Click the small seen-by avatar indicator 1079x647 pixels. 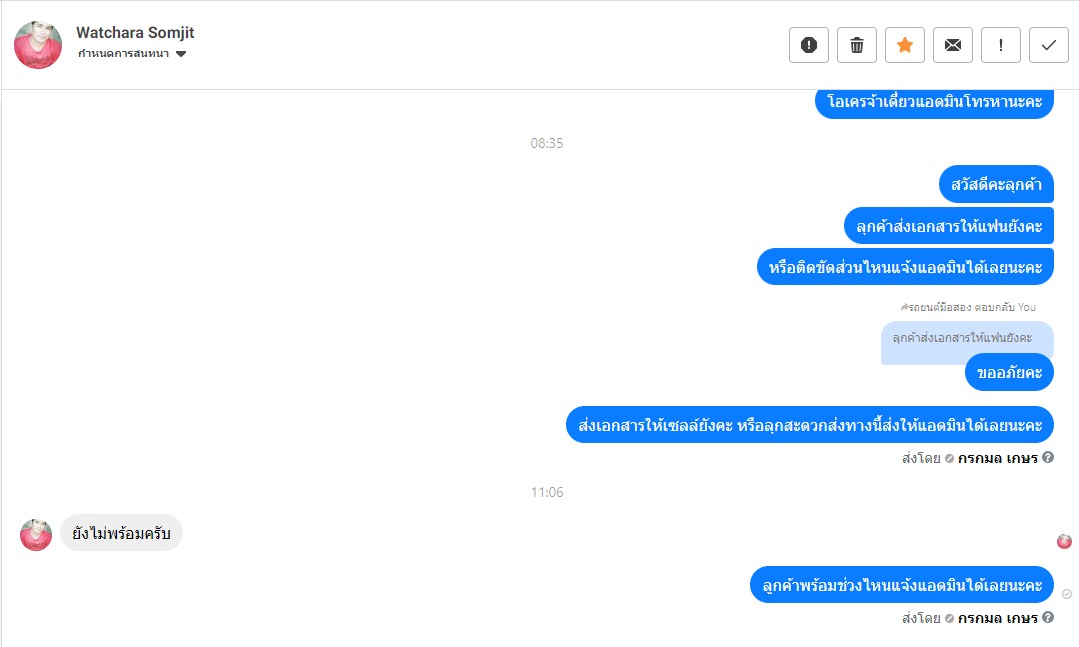click(x=1065, y=542)
